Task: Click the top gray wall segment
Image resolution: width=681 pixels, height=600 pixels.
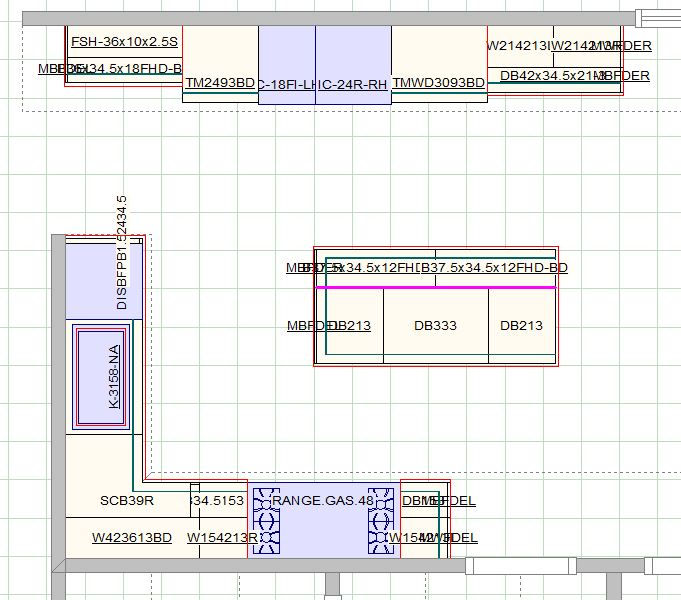Action: (329, 19)
